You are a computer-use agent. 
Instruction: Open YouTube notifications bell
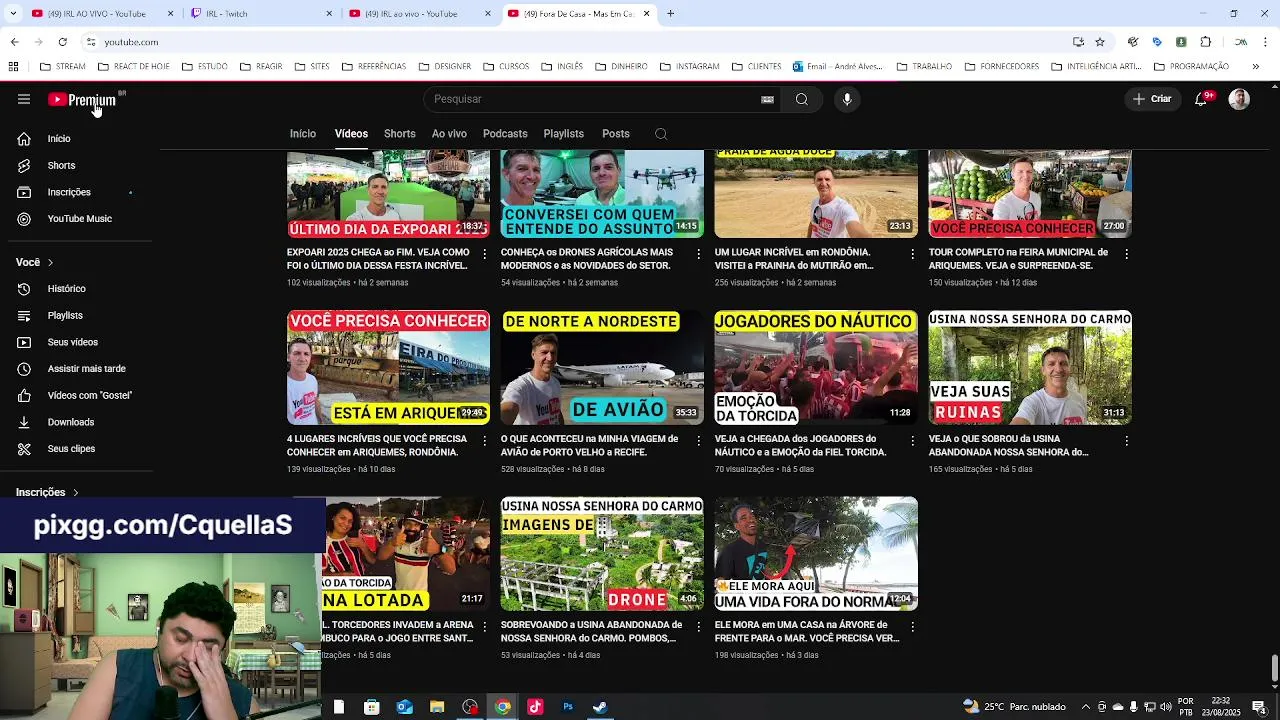click(1201, 99)
